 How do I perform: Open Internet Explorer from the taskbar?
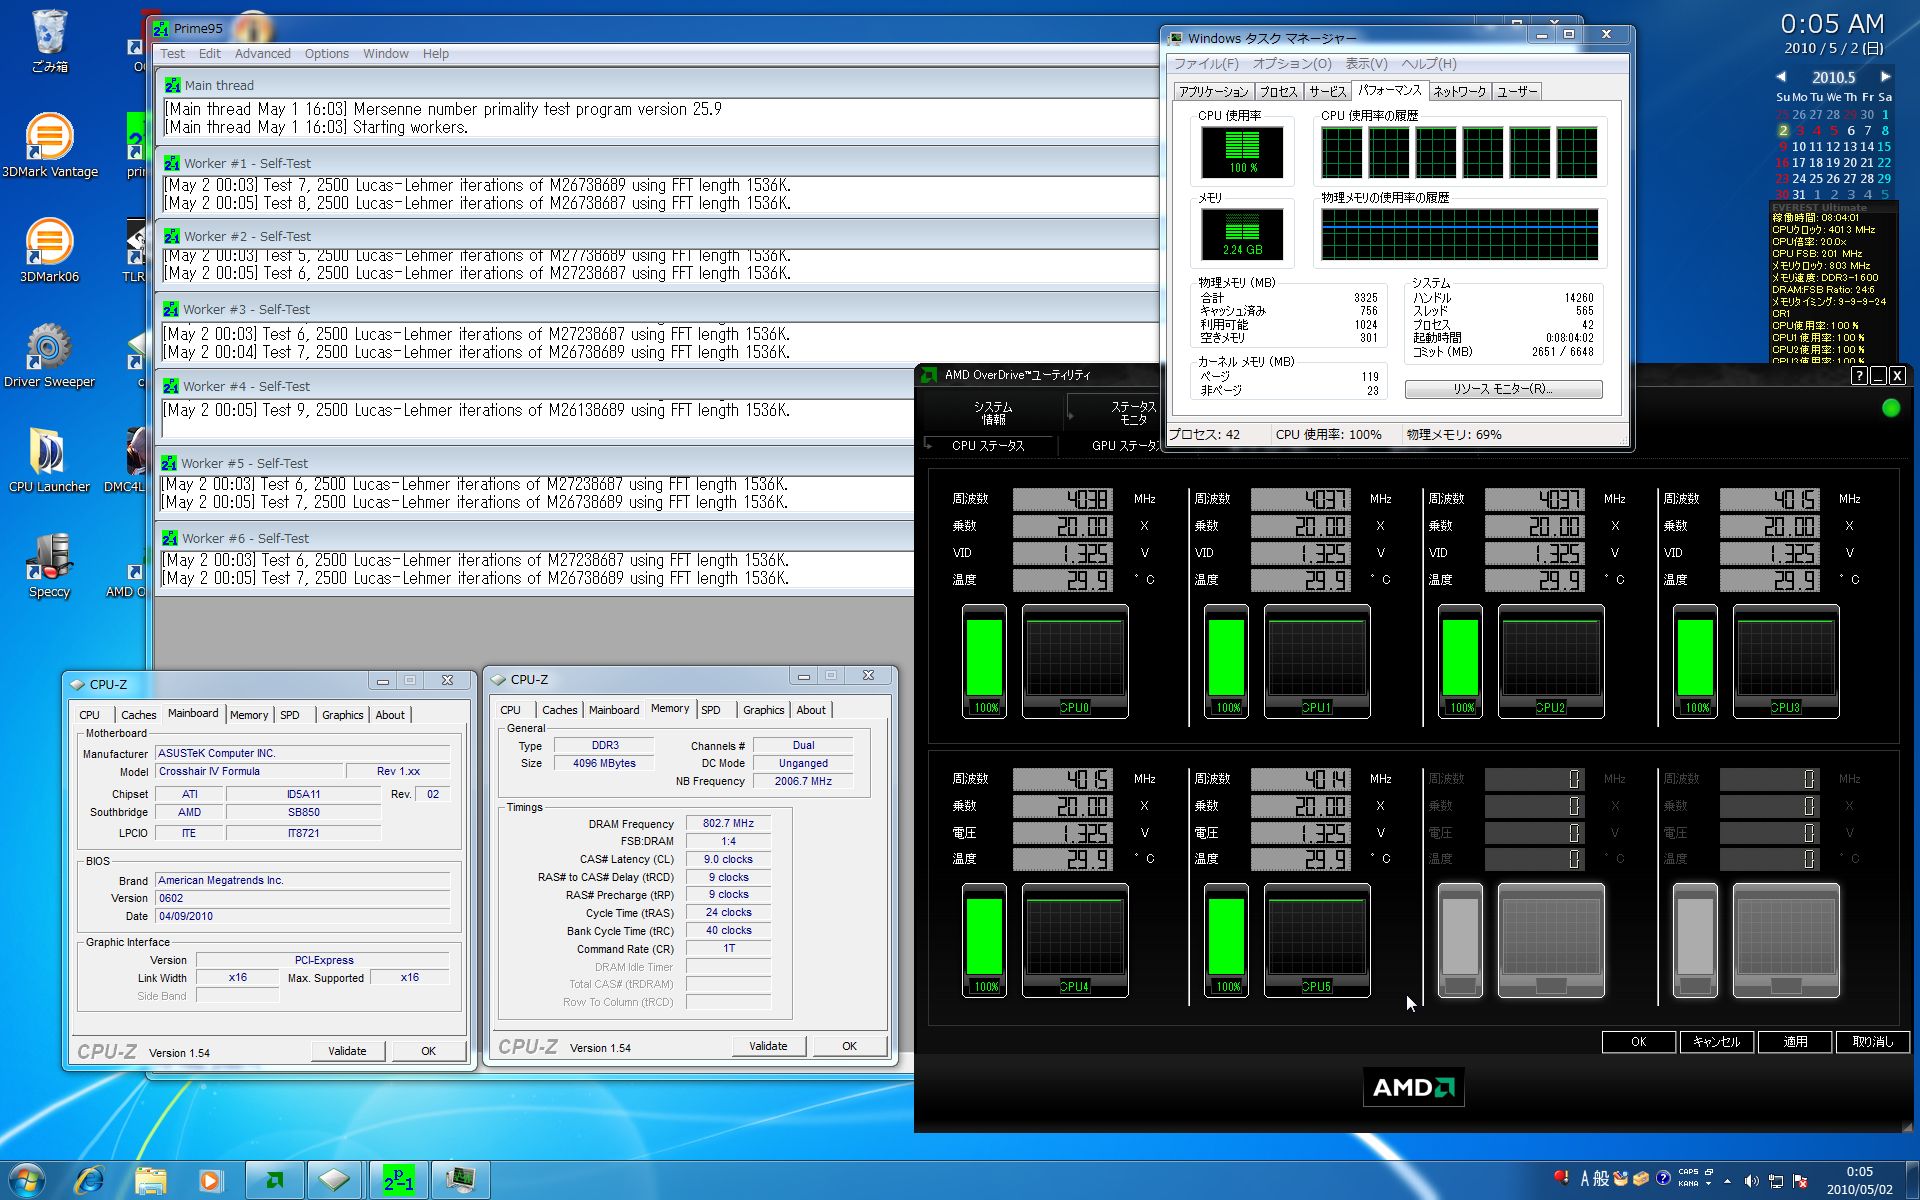tap(90, 1180)
